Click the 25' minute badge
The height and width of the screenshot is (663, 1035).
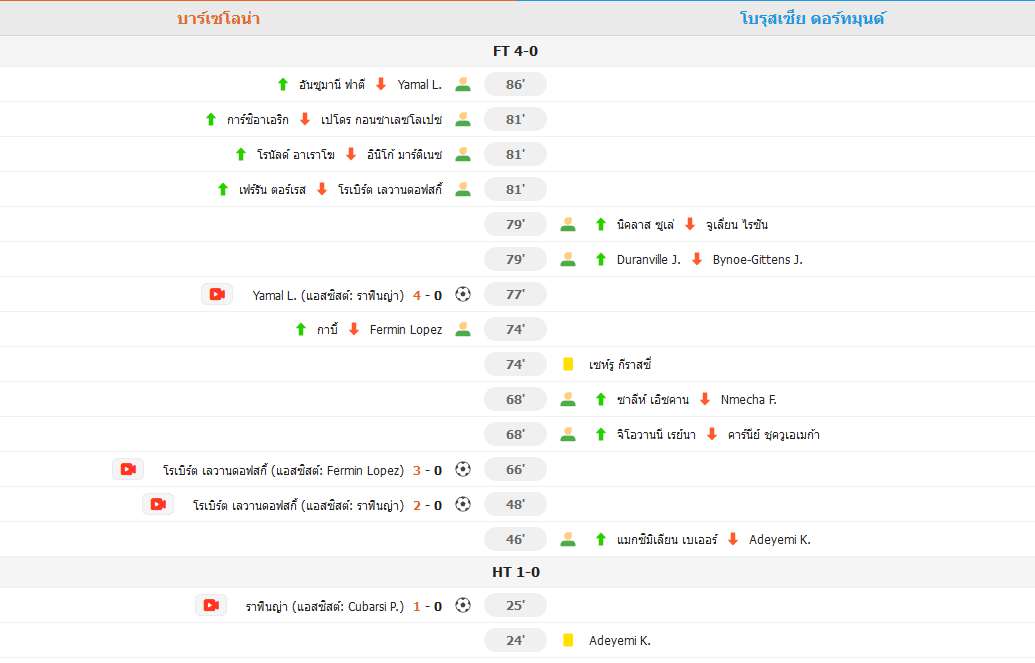pyautogui.click(x=516, y=606)
